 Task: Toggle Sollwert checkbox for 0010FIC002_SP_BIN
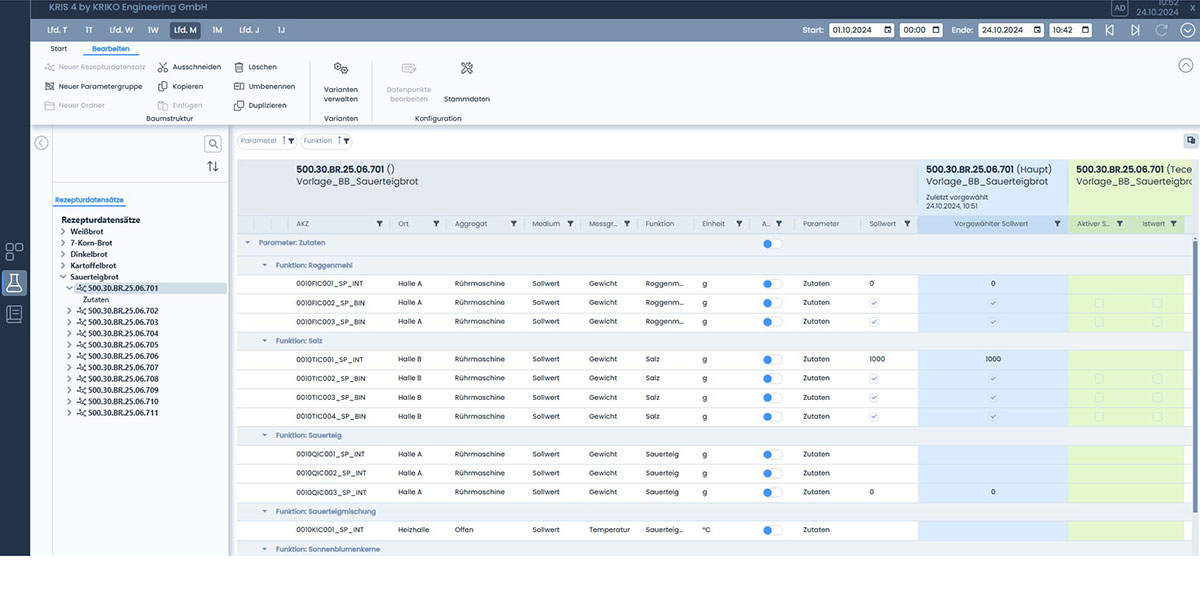coord(874,303)
